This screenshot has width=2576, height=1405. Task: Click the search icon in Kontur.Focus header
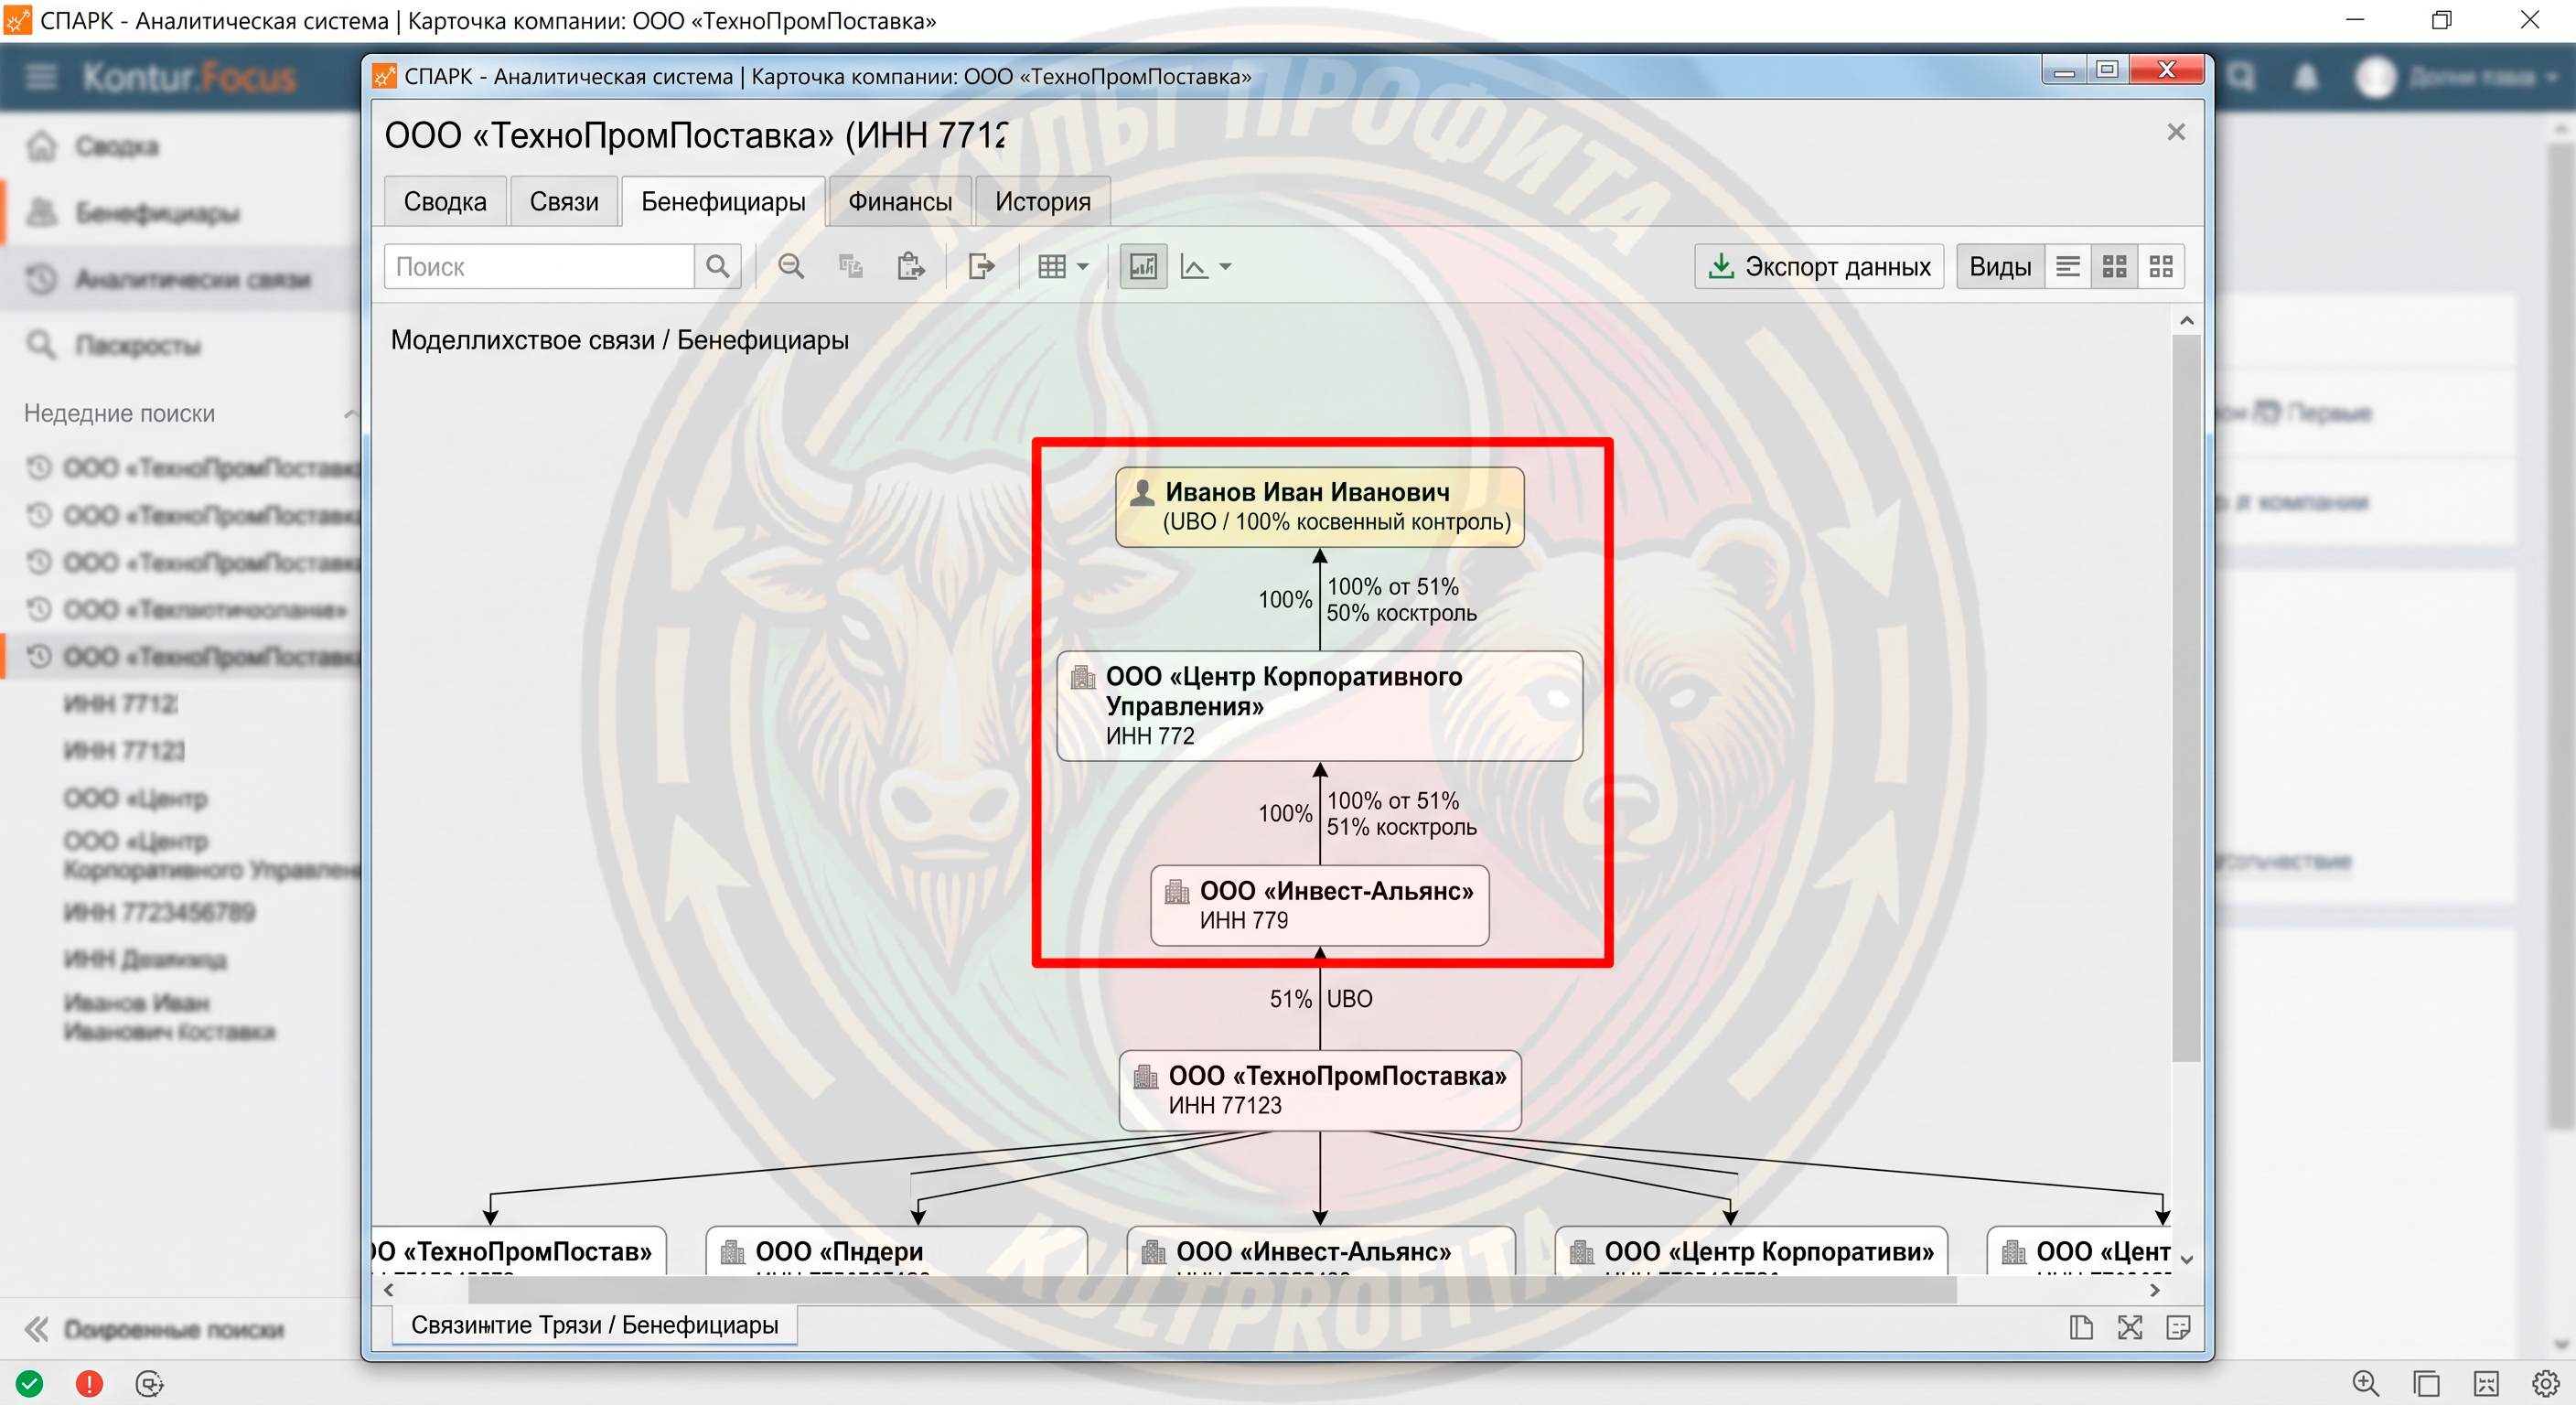point(2241,77)
